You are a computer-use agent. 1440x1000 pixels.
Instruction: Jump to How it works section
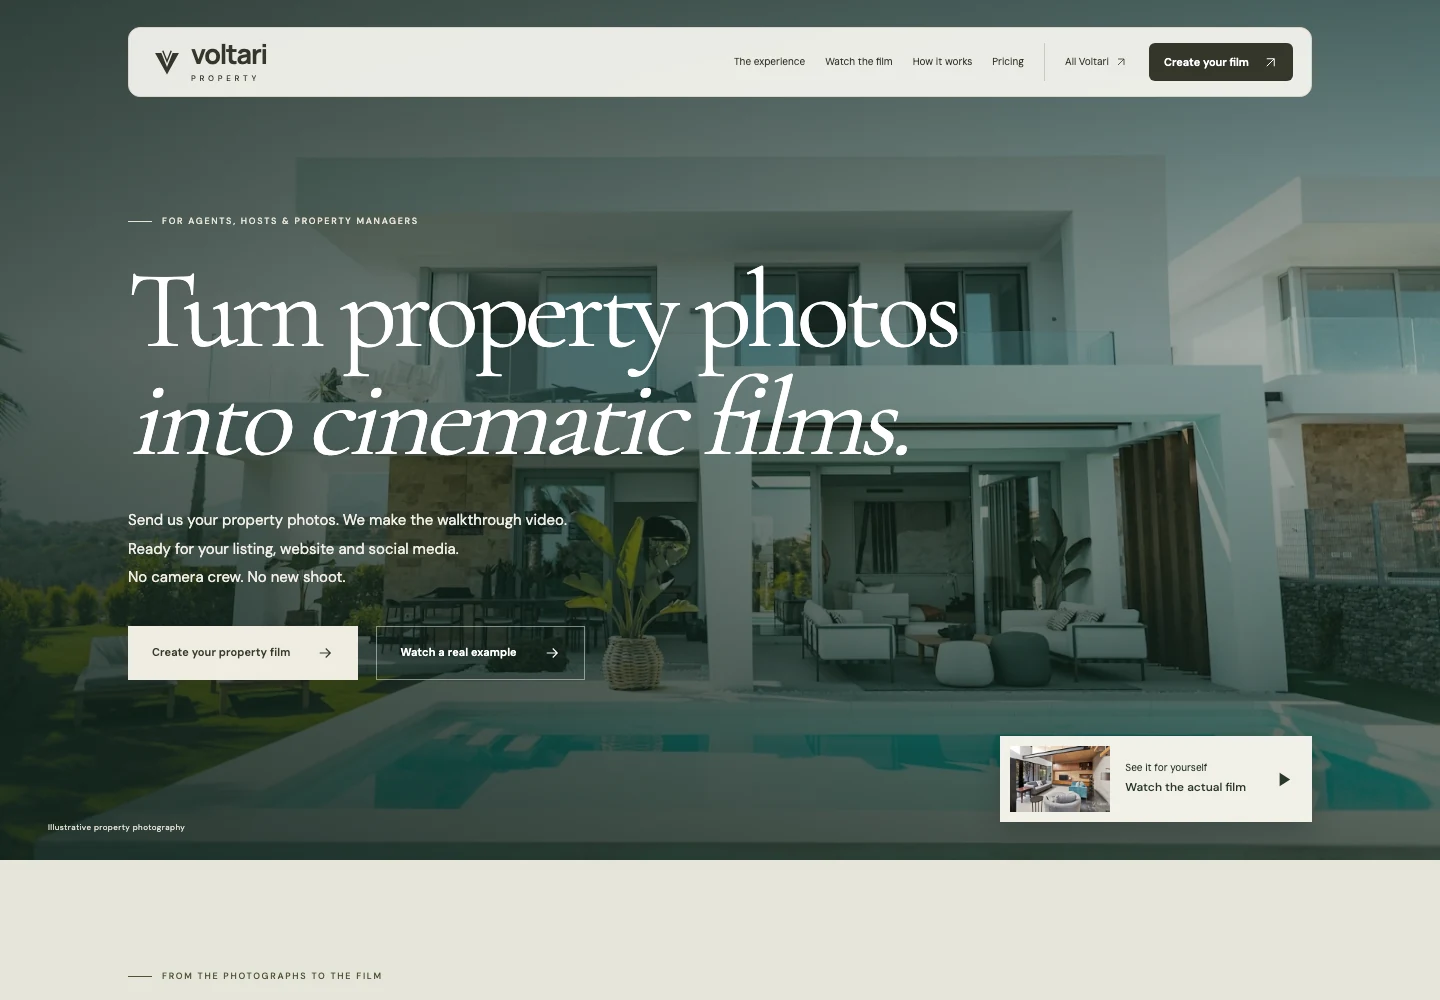(942, 62)
